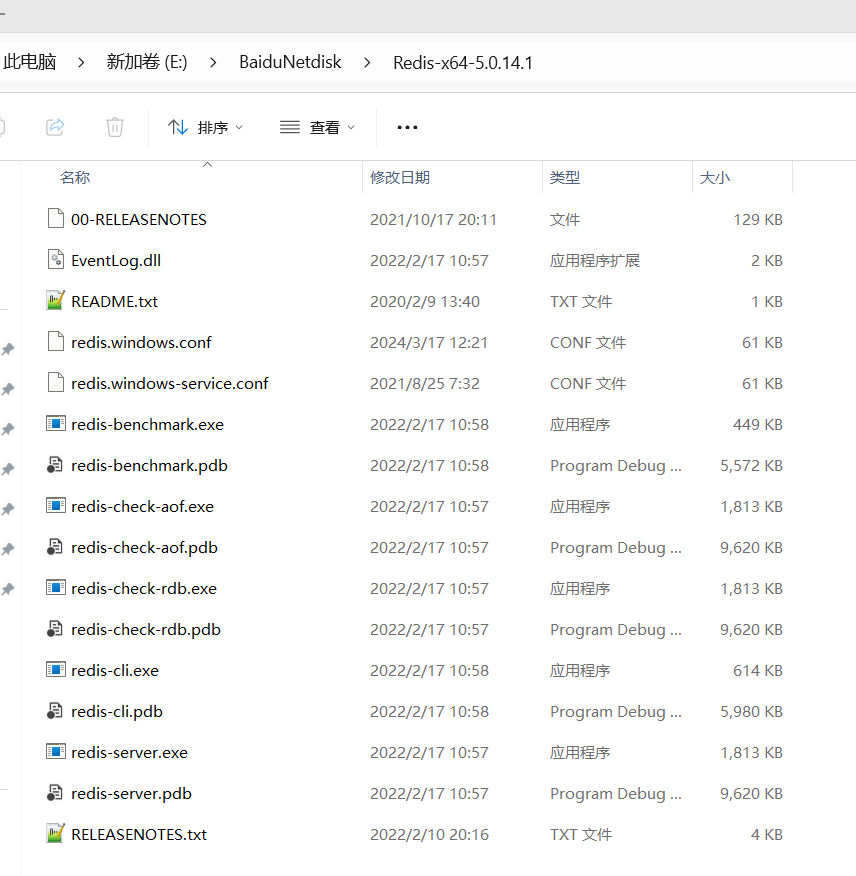This screenshot has height=876, width=856.
Task: Select the file name RELEASENOTES.txt
Action: click(x=139, y=835)
